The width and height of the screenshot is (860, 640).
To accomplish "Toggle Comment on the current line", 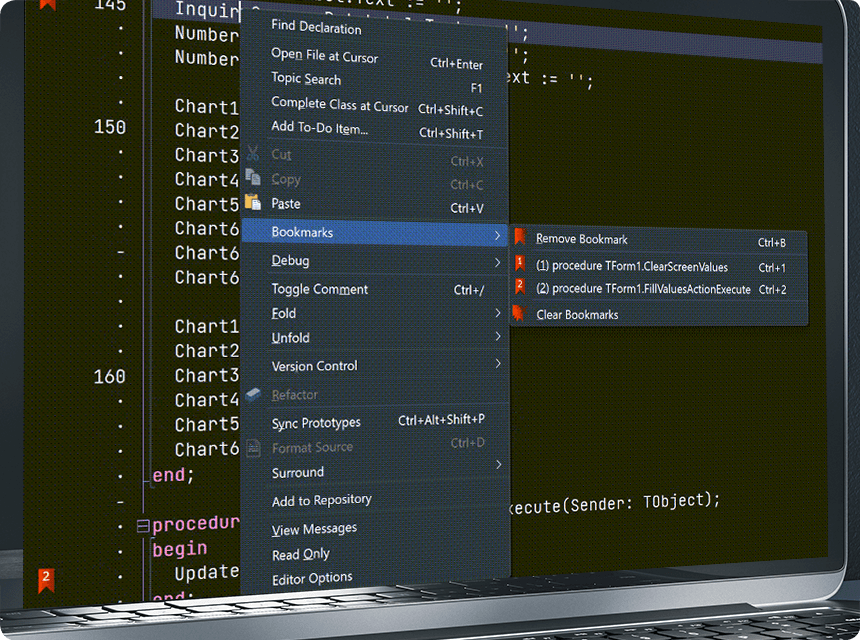I will [x=320, y=289].
